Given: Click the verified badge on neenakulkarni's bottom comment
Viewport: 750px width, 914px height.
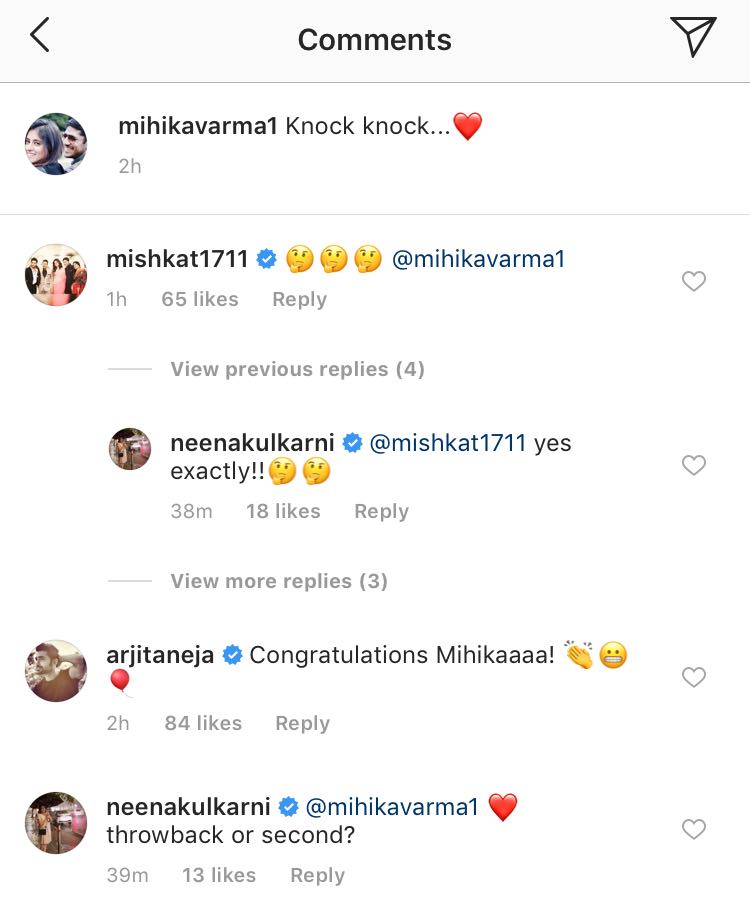Looking at the screenshot, I should (x=289, y=805).
